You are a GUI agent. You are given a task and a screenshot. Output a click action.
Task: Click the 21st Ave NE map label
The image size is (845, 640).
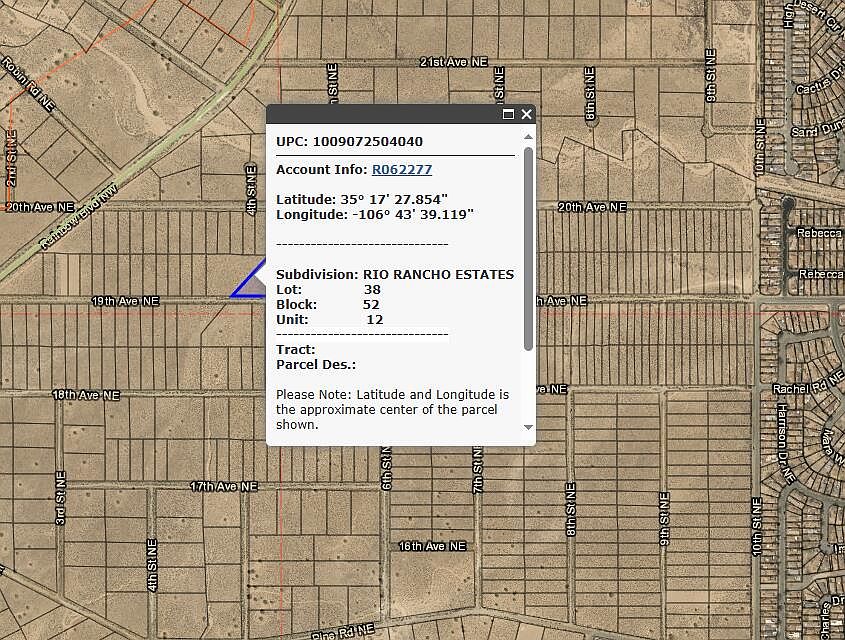(x=453, y=62)
